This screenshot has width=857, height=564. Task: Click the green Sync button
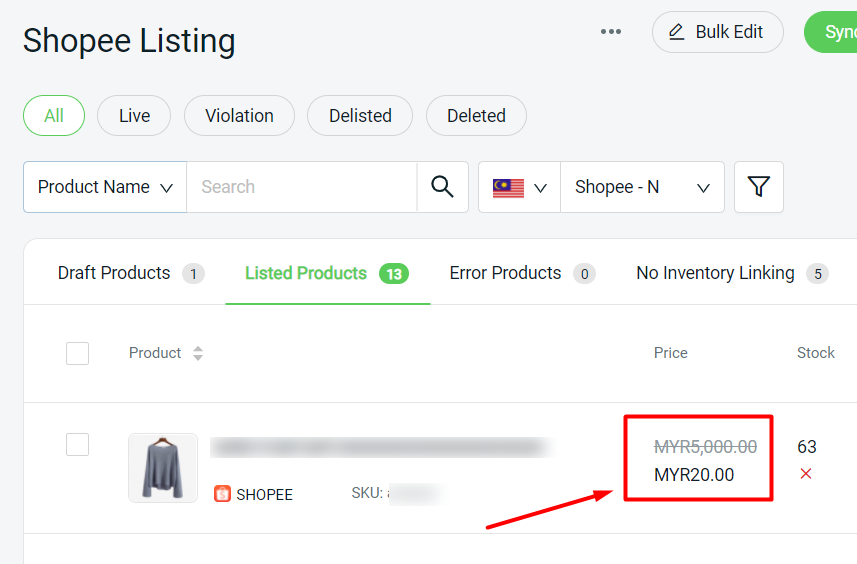831,32
